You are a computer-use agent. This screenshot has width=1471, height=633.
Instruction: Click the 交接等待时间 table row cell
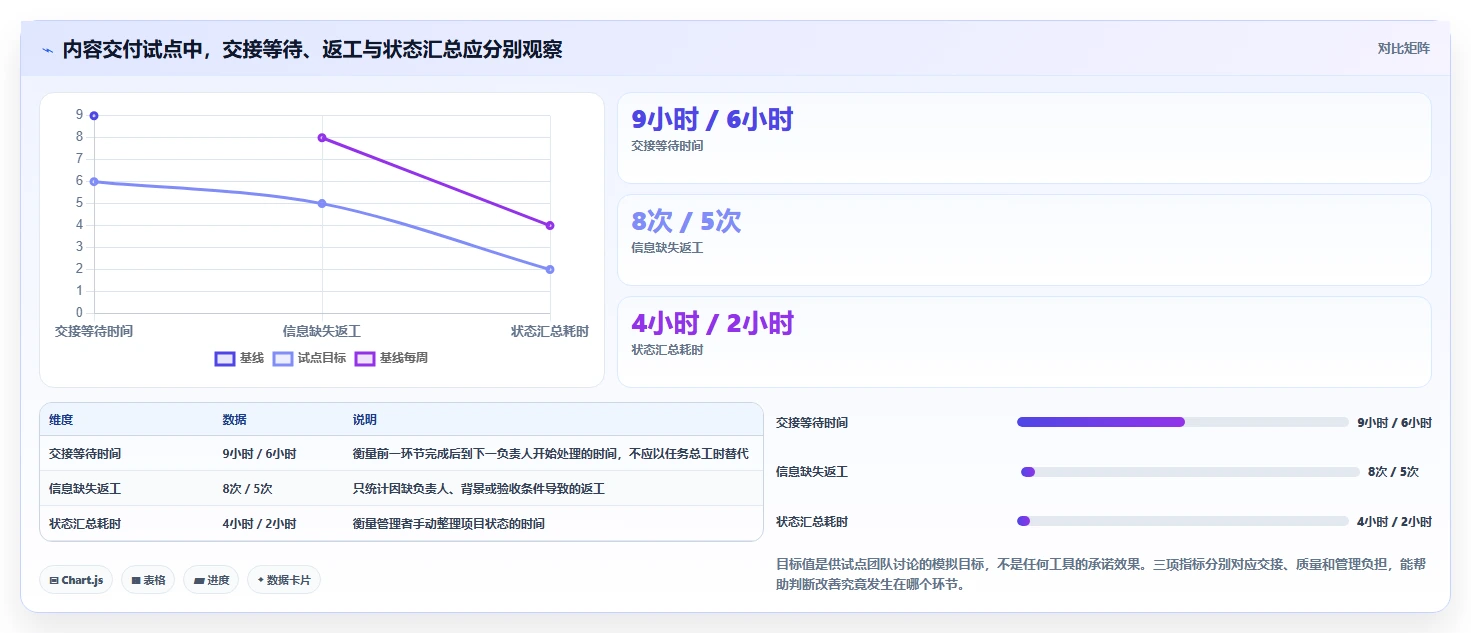[85, 454]
